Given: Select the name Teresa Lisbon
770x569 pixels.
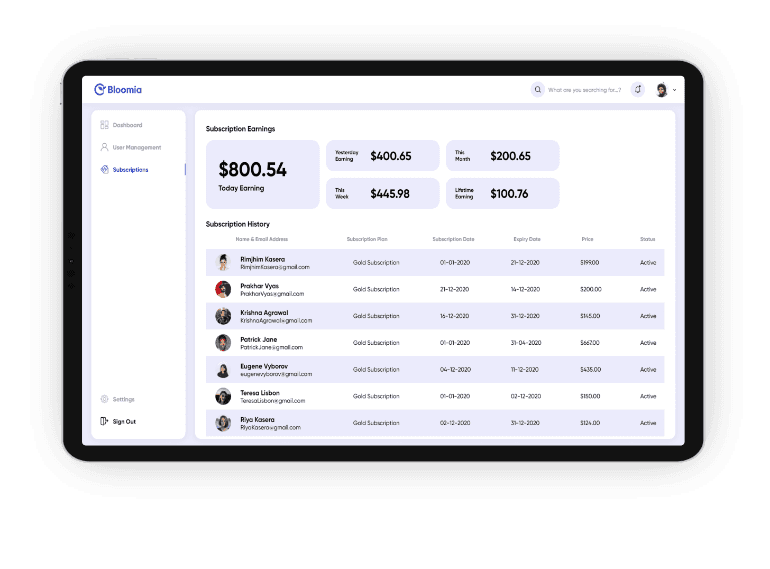Looking at the screenshot, I should coord(260,393).
